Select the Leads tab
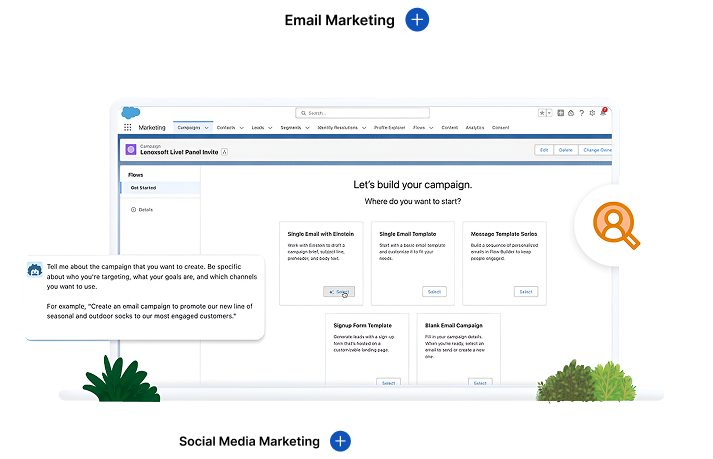Image resolution: width=713 pixels, height=459 pixels. coord(258,128)
